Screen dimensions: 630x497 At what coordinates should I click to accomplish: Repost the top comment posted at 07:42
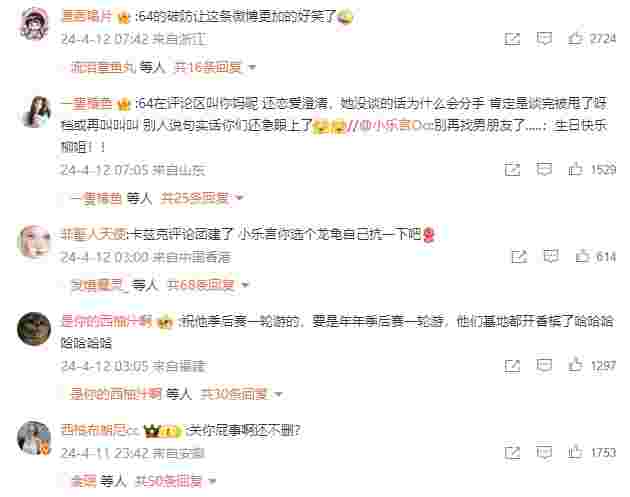coord(512,39)
